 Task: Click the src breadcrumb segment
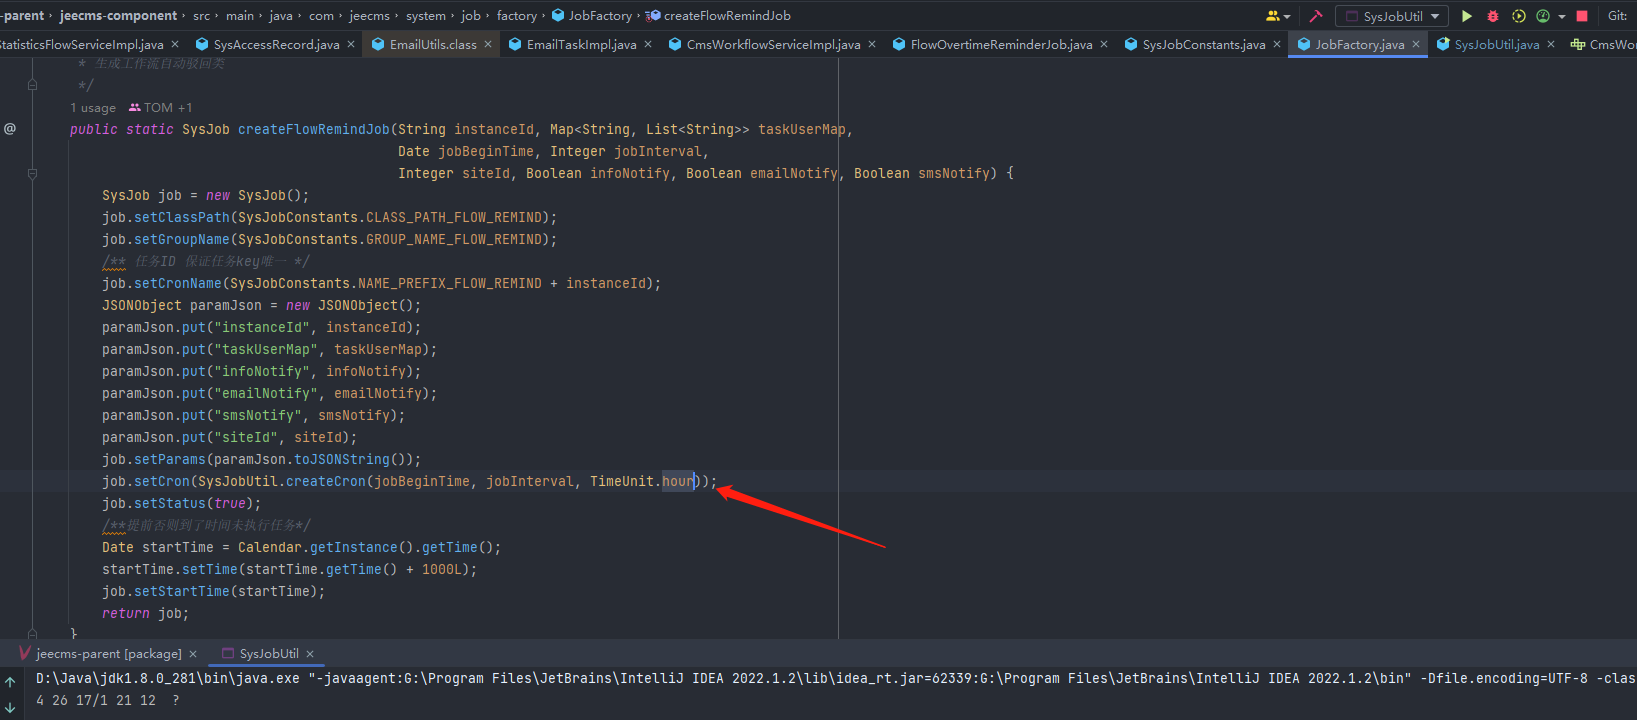[x=201, y=16]
